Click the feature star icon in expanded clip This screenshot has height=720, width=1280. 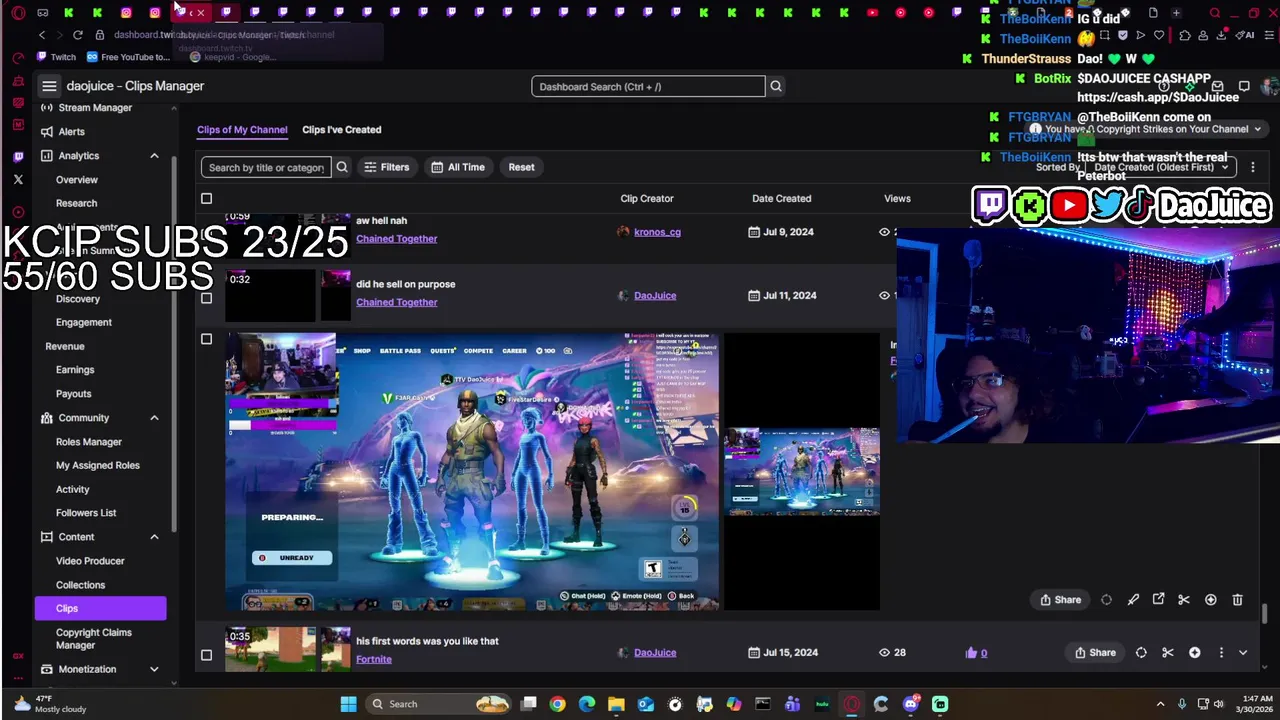pos(1211,600)
